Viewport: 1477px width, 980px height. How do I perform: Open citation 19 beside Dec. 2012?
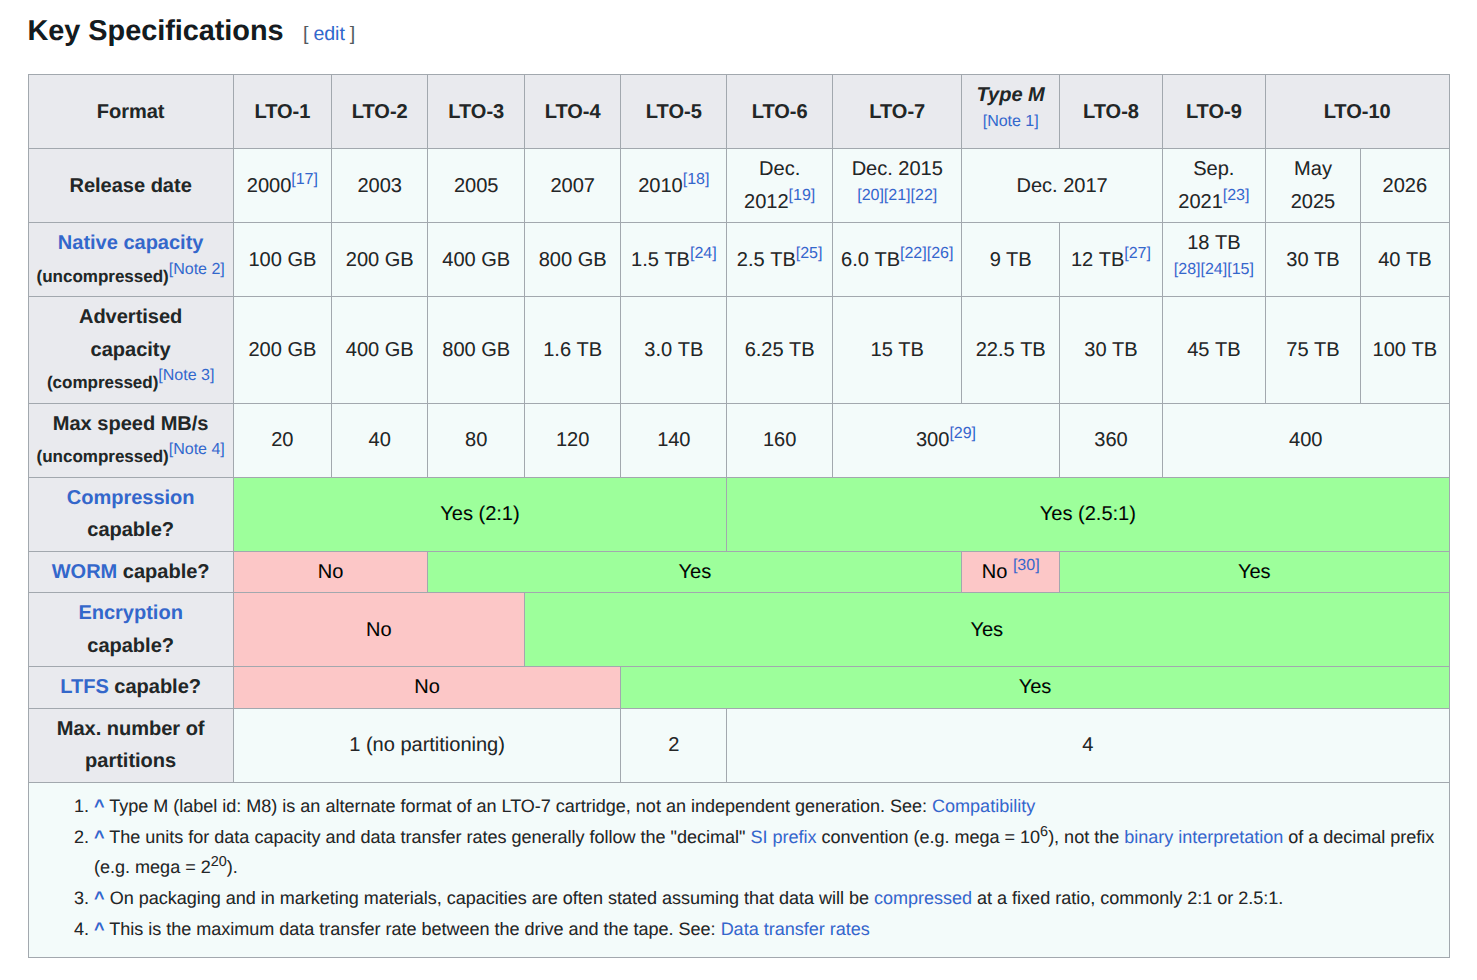[x=802, y=195]
